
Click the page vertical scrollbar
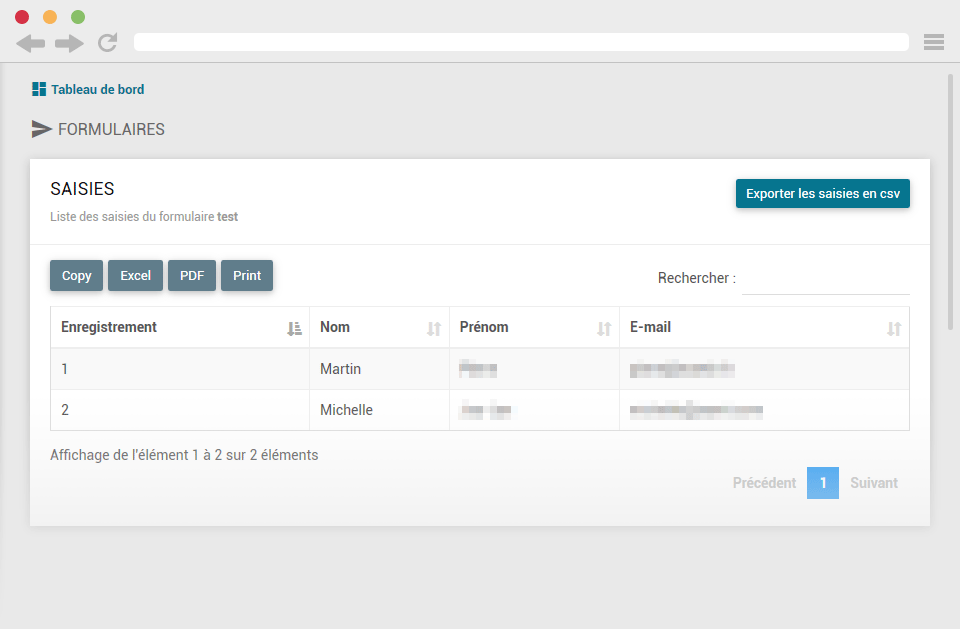(x=950, y=202)
